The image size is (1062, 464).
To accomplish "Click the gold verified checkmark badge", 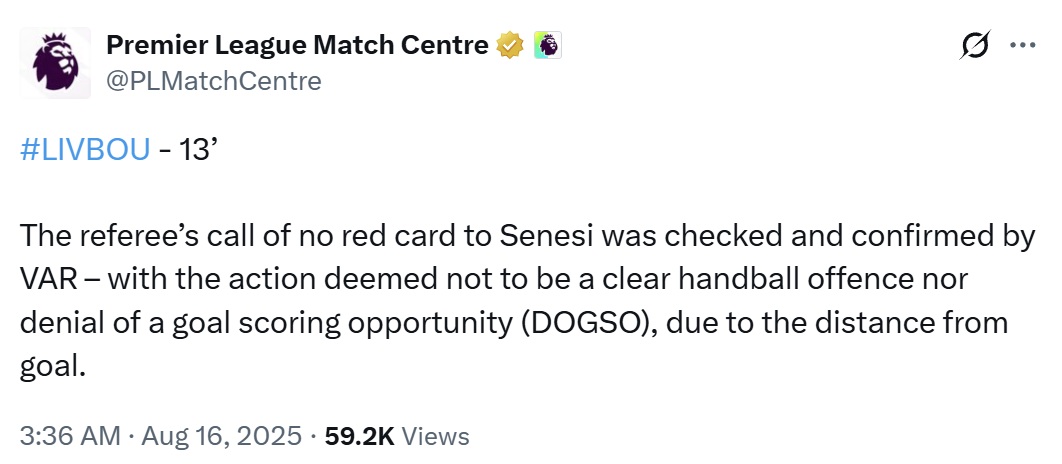I will [x=510, y=45].
